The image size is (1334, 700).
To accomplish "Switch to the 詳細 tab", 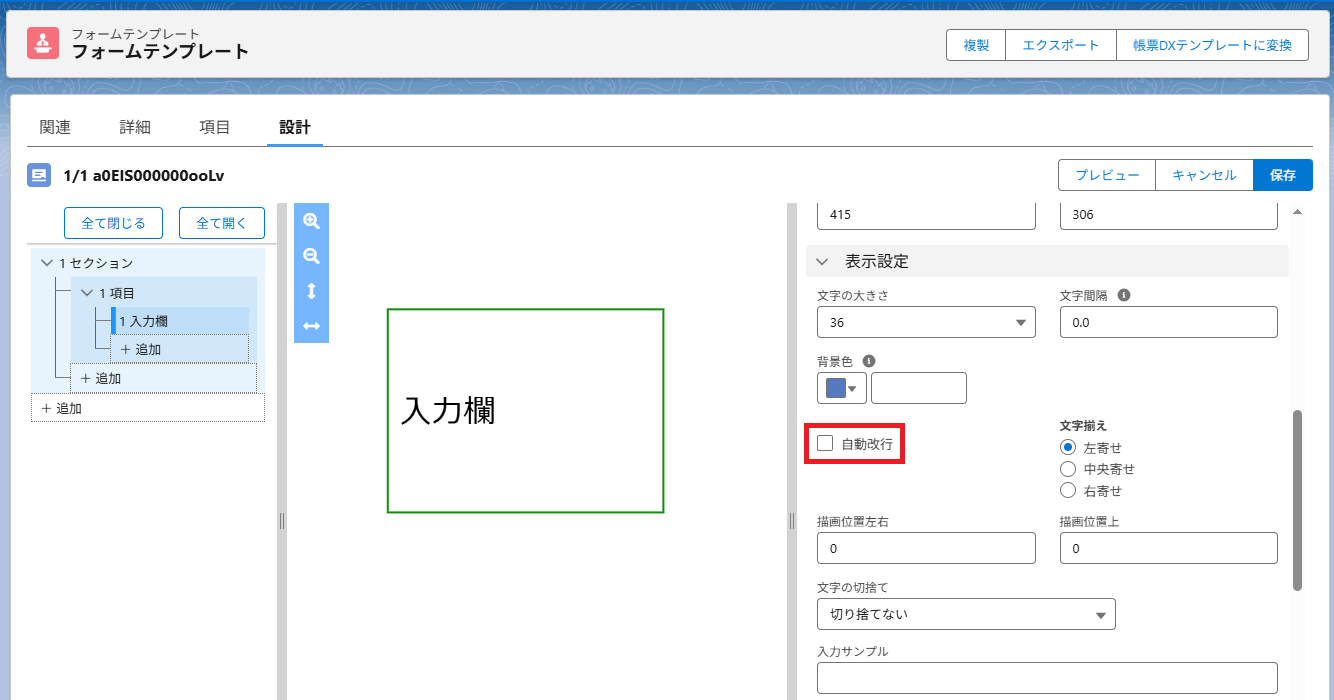I will pos(135,127).
